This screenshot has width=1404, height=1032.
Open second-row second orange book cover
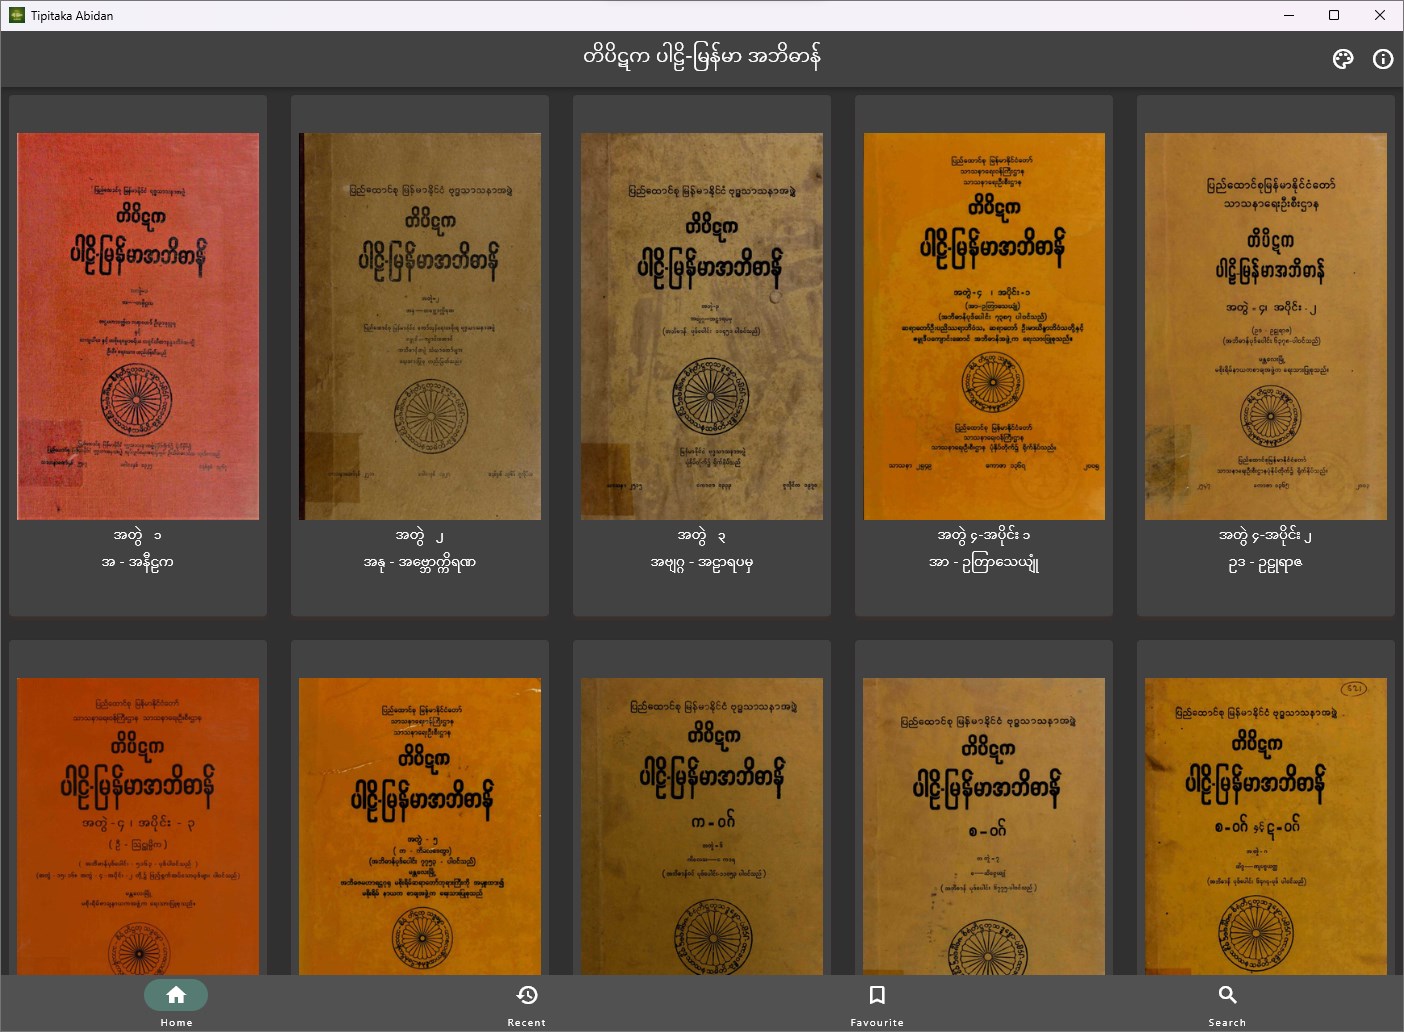(x=420, y=826)
